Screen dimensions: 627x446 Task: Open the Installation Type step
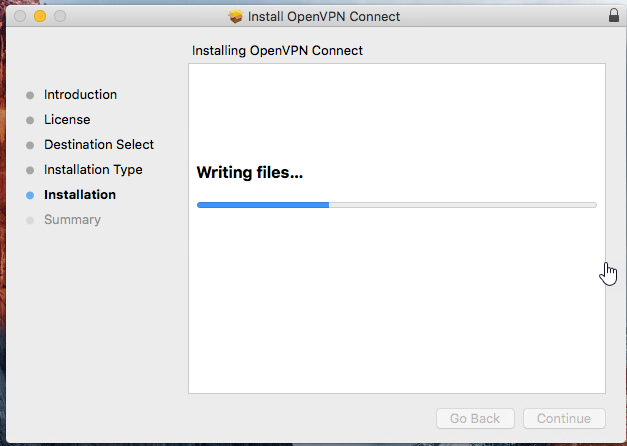[93, 170]
